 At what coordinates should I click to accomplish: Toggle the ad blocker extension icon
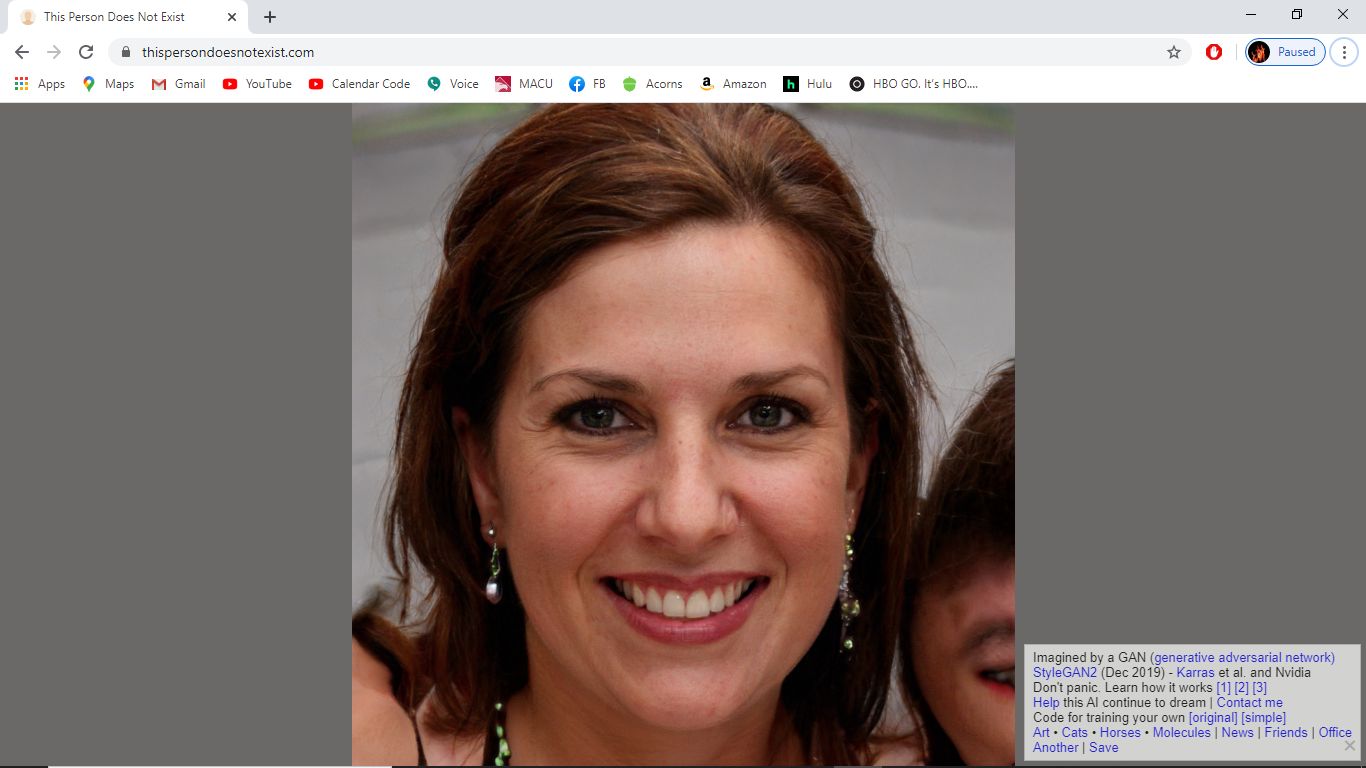tap(1213, 51)
